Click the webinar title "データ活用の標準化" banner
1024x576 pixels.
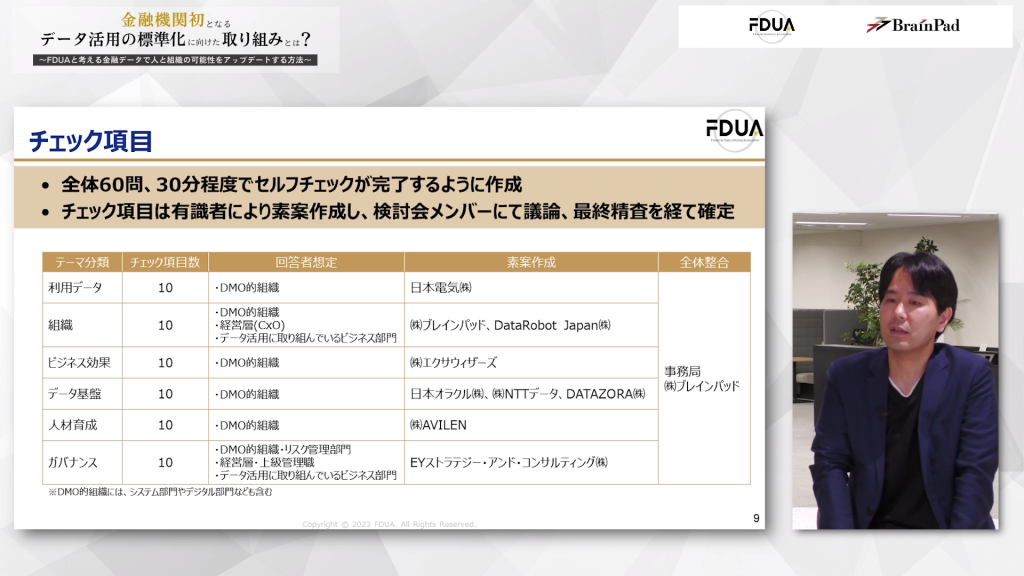tap(176, 39)
